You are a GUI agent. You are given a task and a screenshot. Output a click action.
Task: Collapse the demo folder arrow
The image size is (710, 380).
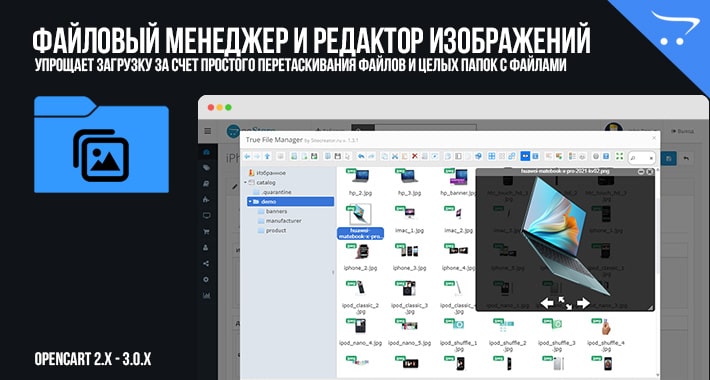[x=250, y=202]
